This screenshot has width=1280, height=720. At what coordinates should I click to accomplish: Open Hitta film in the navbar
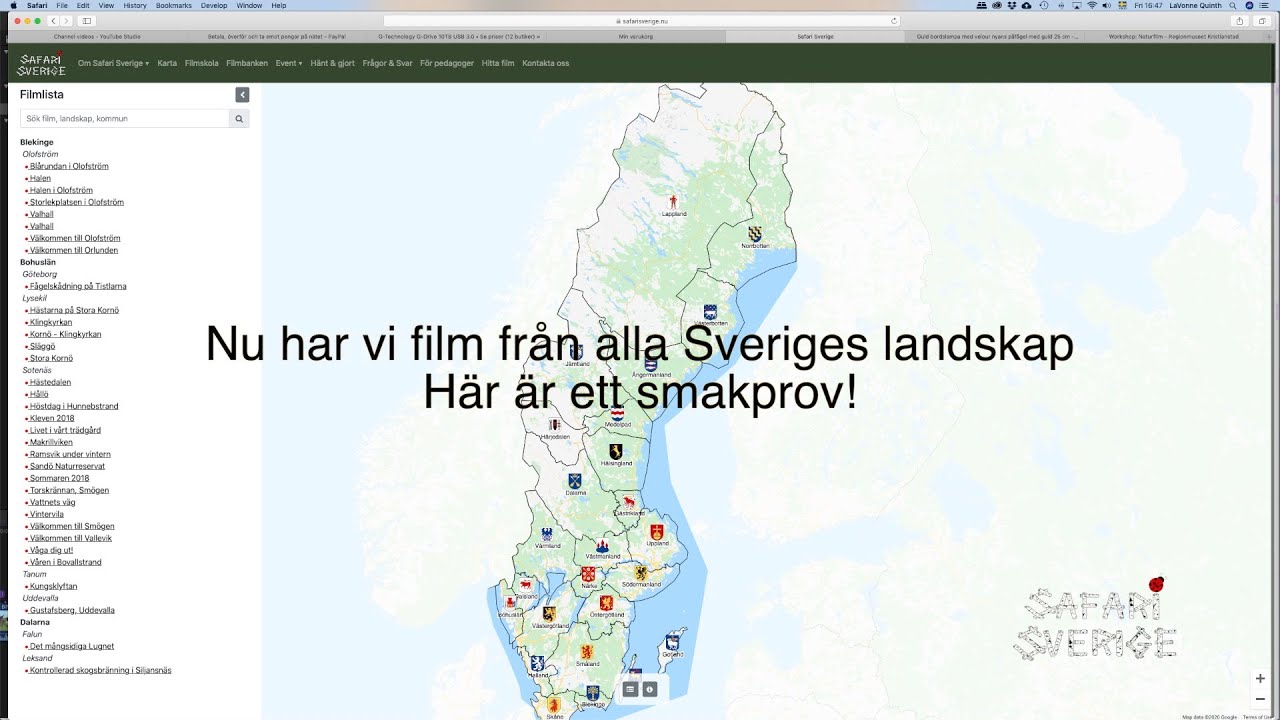[x=498, y=63]
